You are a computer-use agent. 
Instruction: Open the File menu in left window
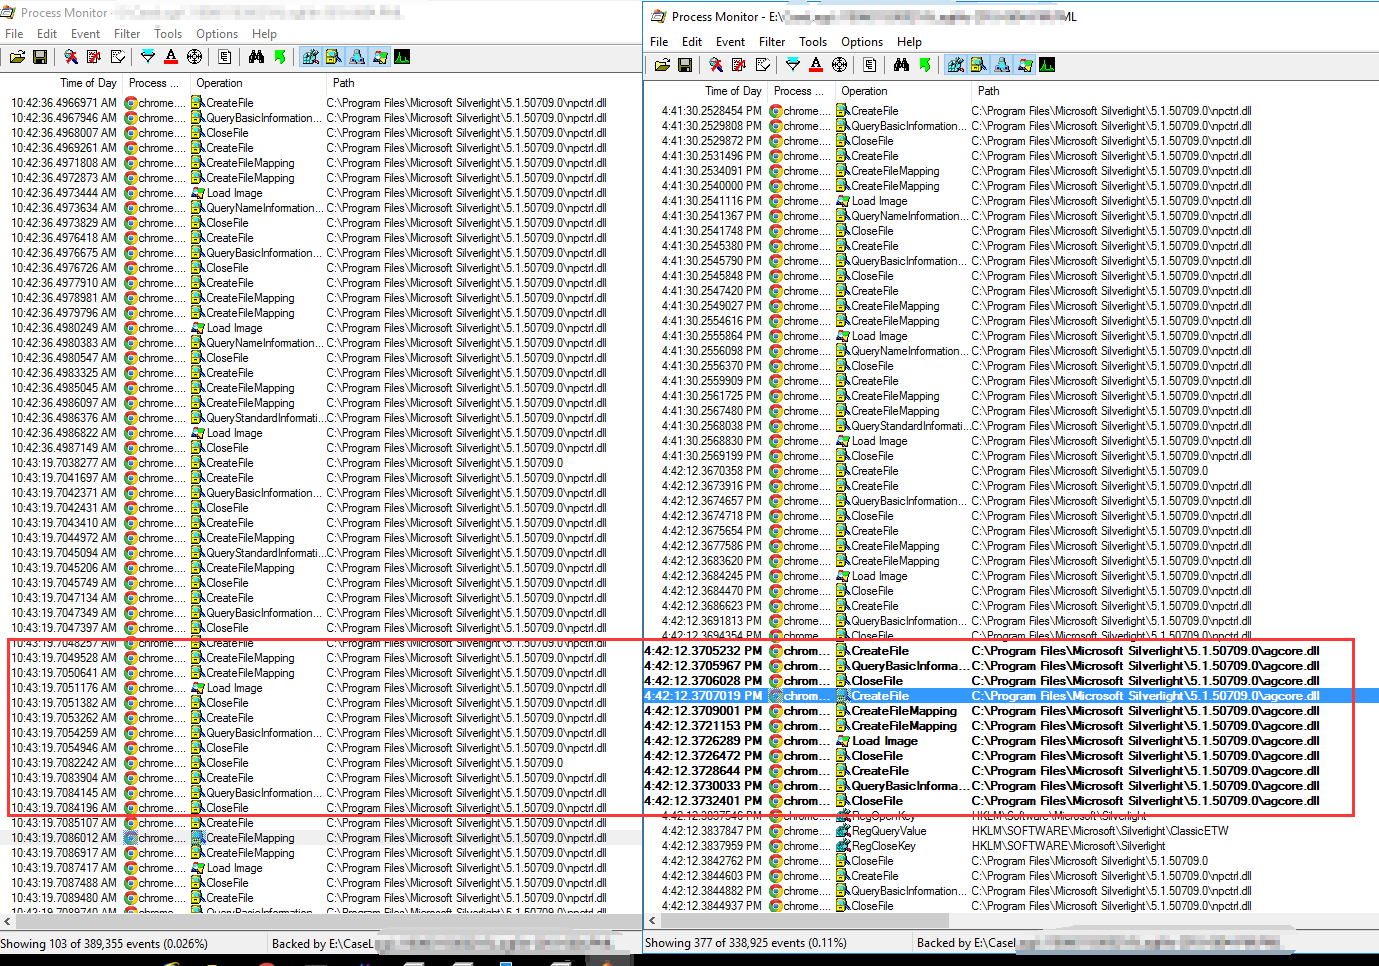(14, 34)
